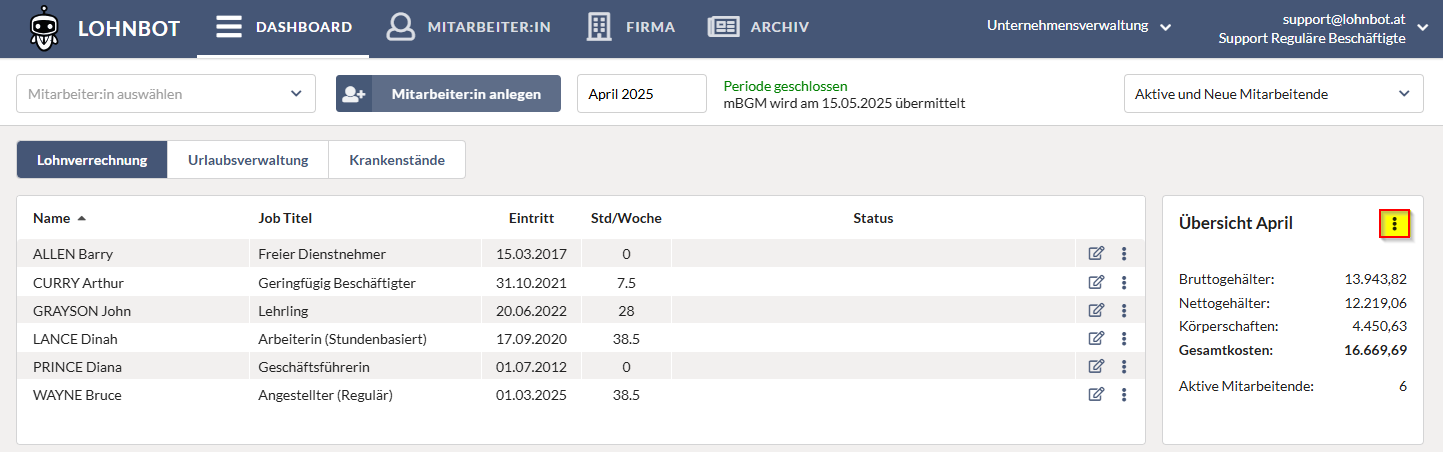Open the Aktive und Neue Mitarbeitende filter
This screenshot has width=1443, height=452.
pos(1273,94)
